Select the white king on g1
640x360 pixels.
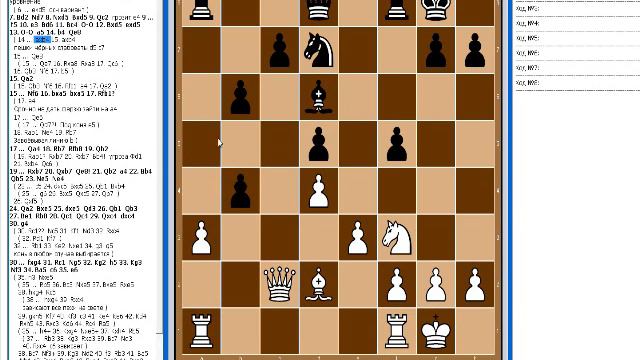[436, 331]
